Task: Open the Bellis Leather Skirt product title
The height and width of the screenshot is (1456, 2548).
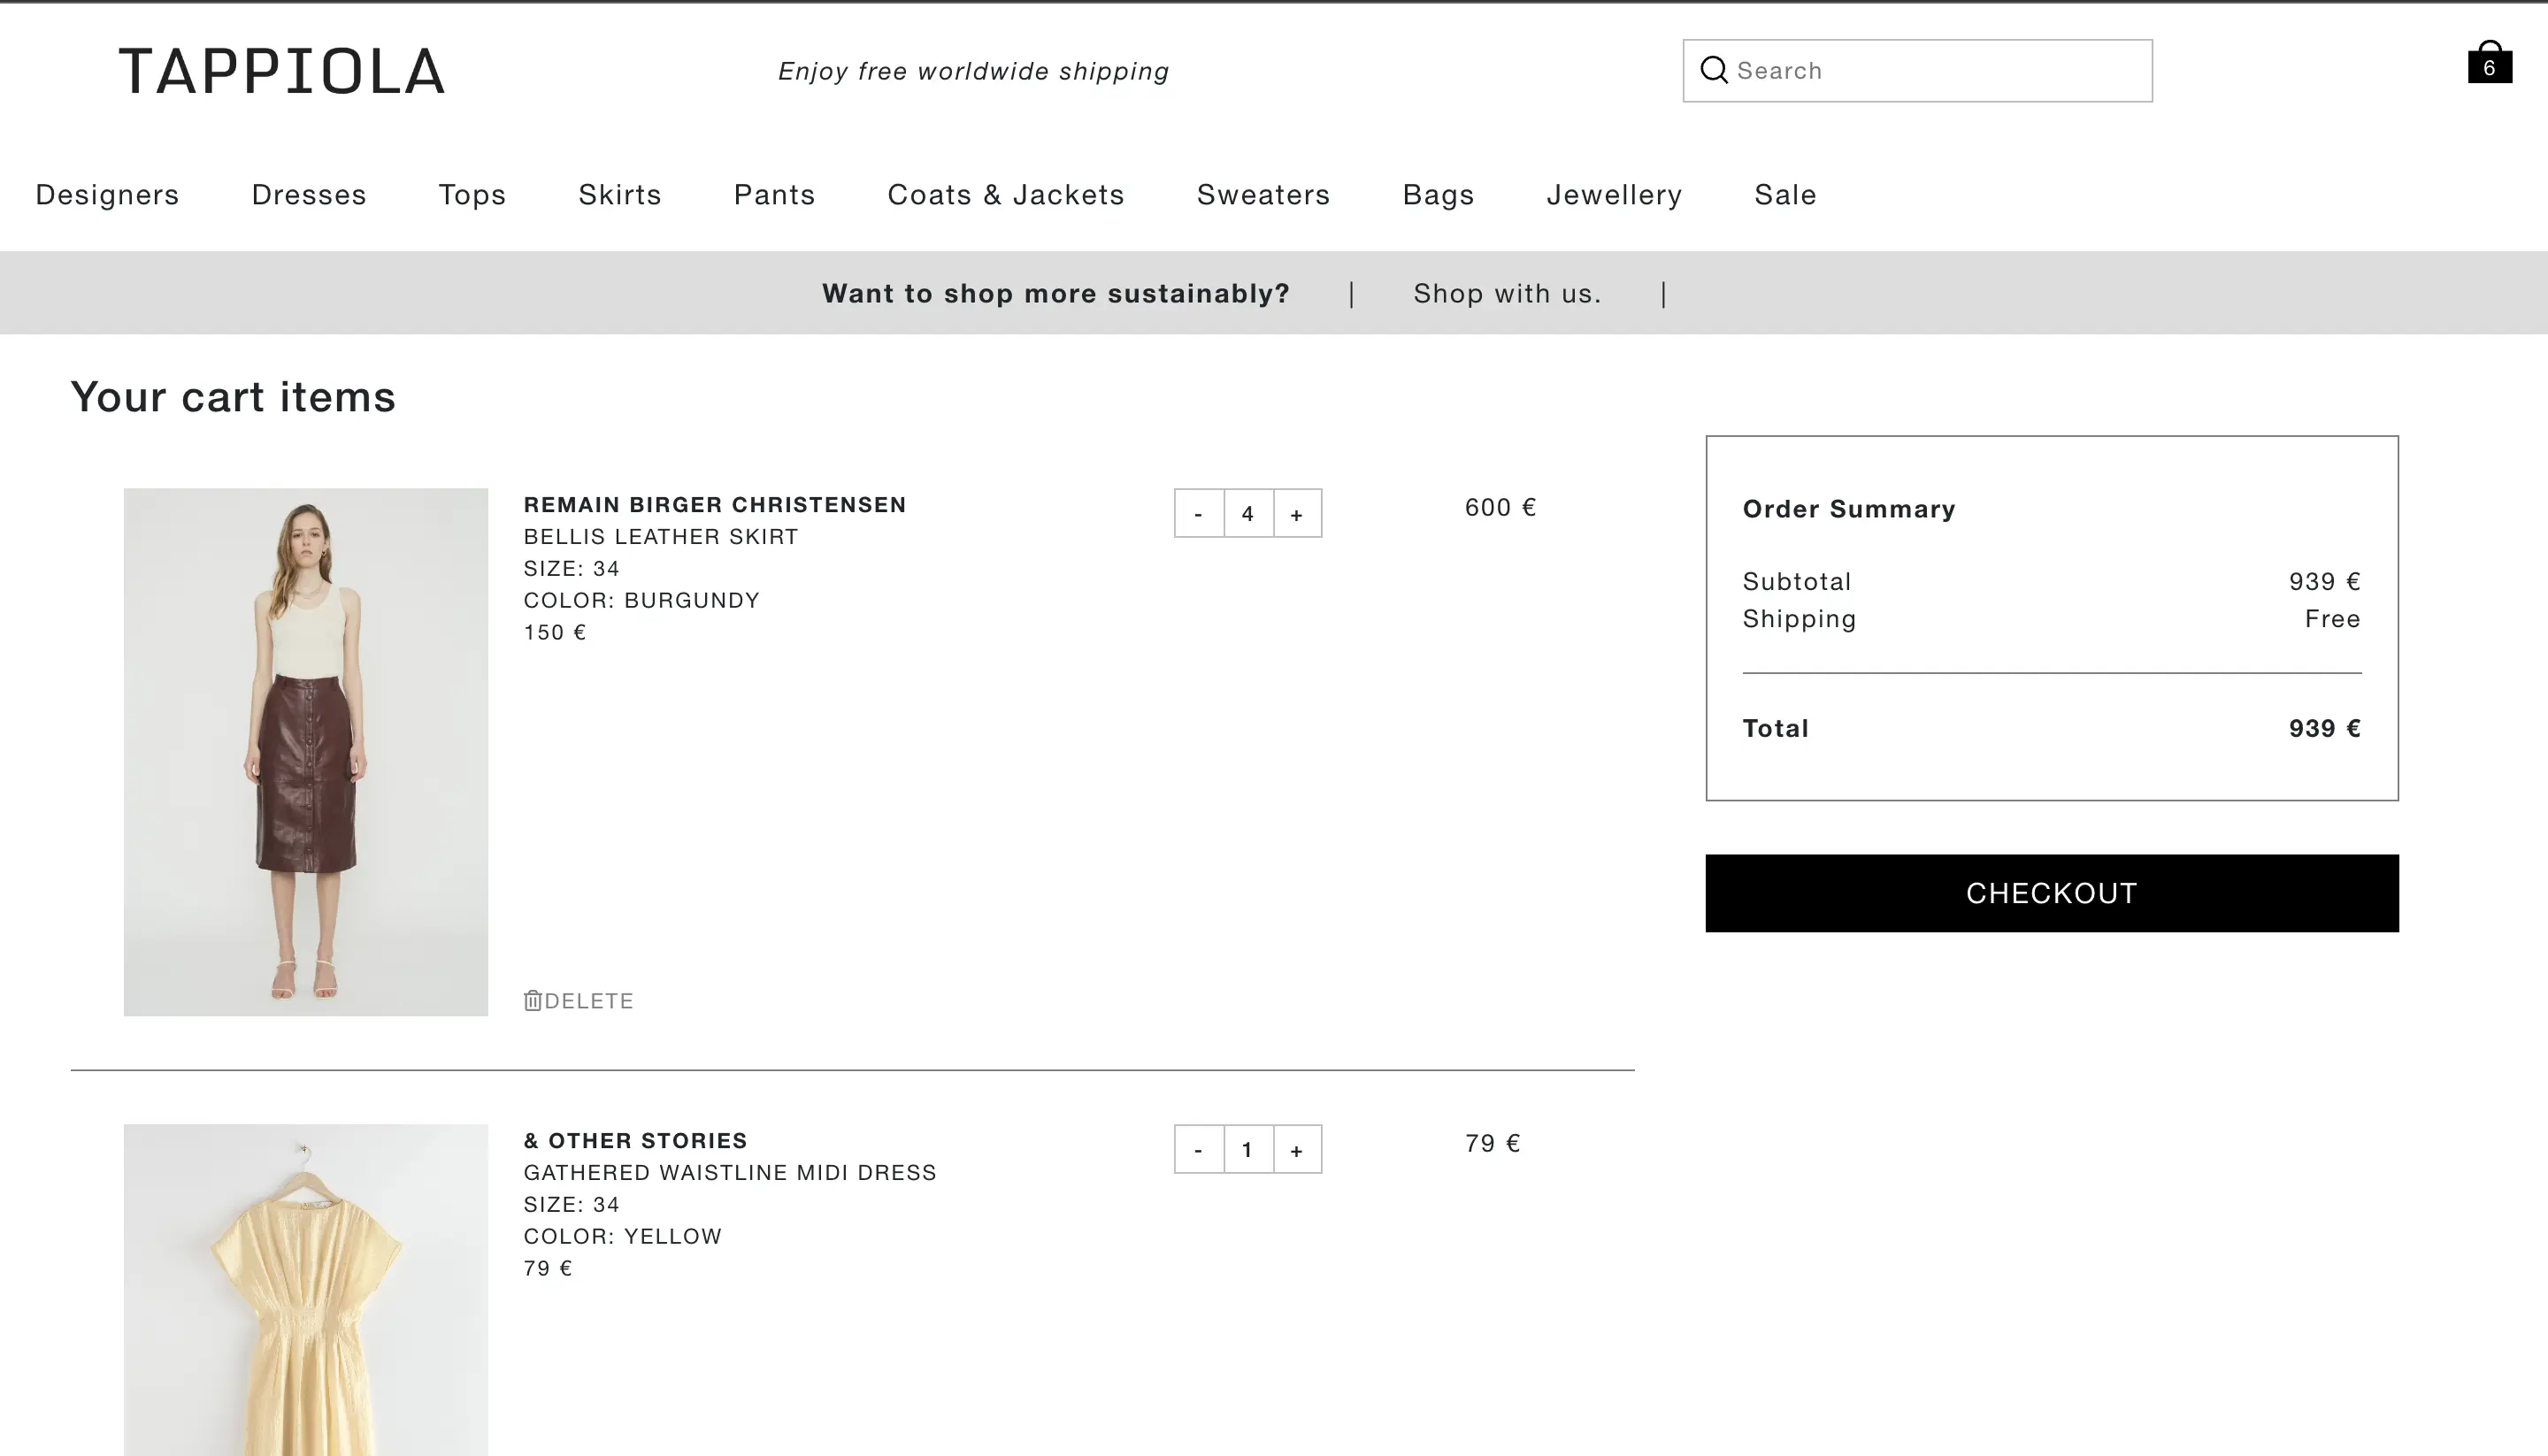Action: click(x=660, y=537)
